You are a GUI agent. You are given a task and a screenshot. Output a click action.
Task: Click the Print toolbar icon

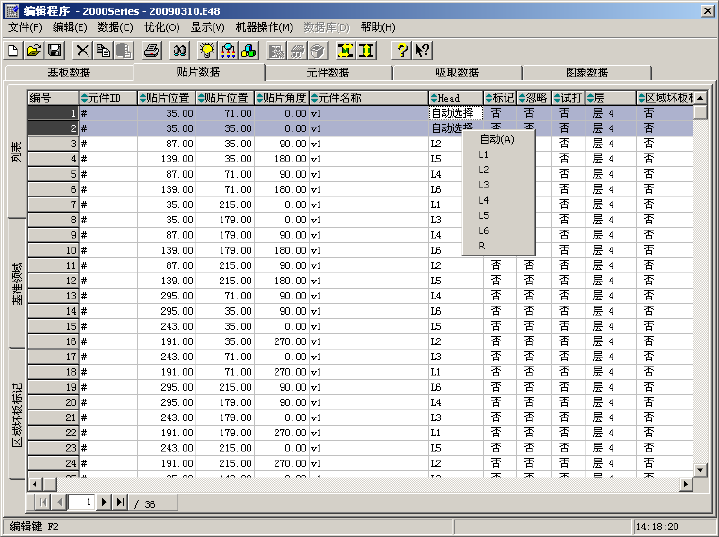pos(151,50)
